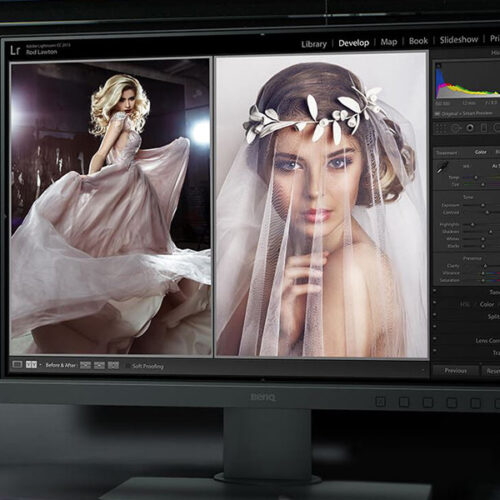Click the Previous button
The height and width of the screenshot is (500, 500).
pos(456,371)
